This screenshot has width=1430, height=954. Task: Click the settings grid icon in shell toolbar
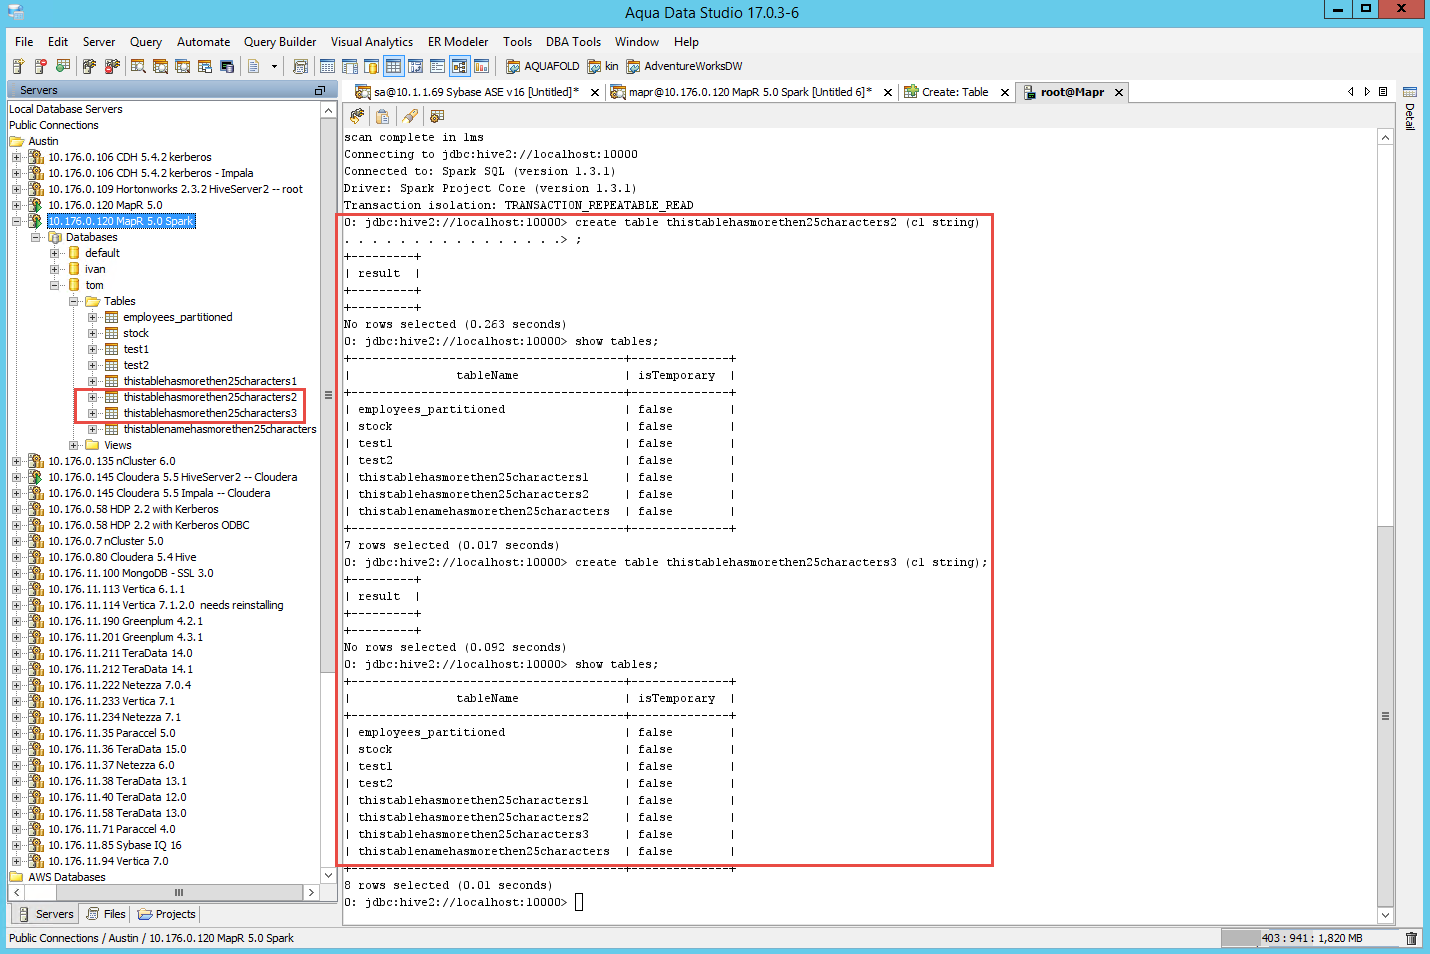click(x=437, y=116)
